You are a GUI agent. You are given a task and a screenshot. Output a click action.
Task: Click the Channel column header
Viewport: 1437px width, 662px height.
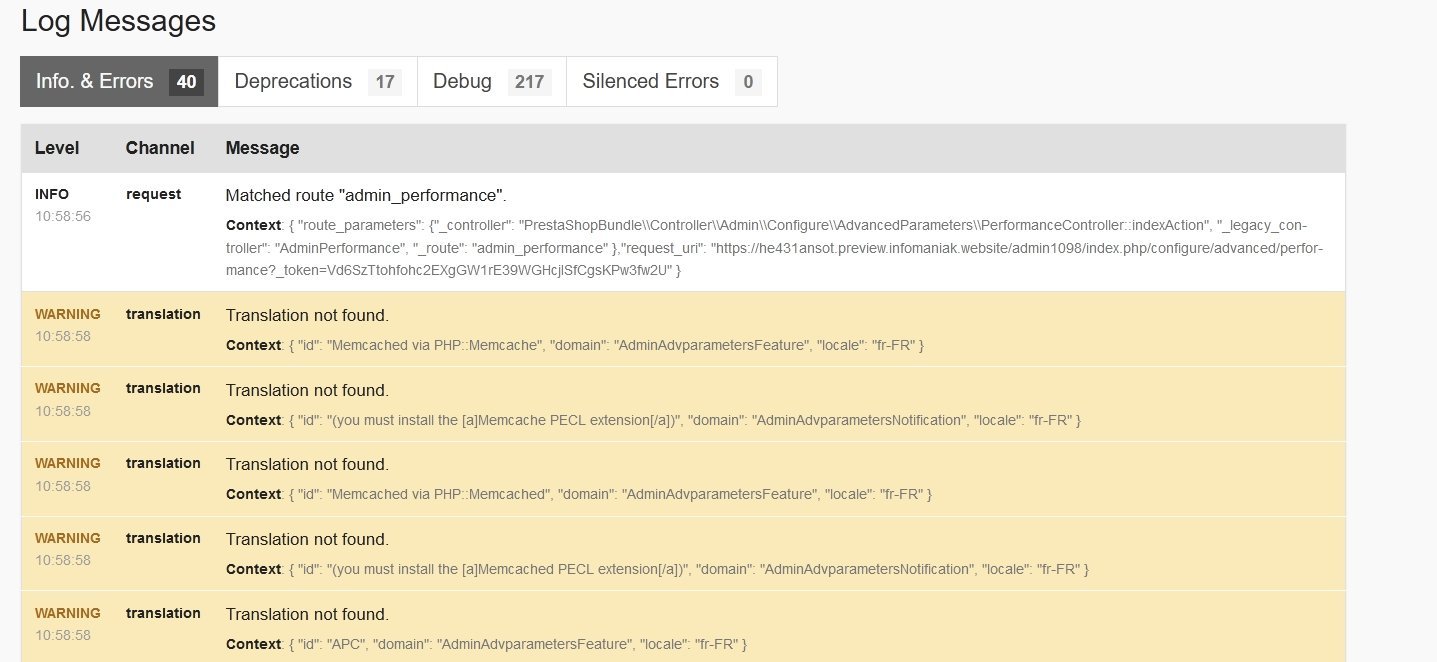(160, 148)
